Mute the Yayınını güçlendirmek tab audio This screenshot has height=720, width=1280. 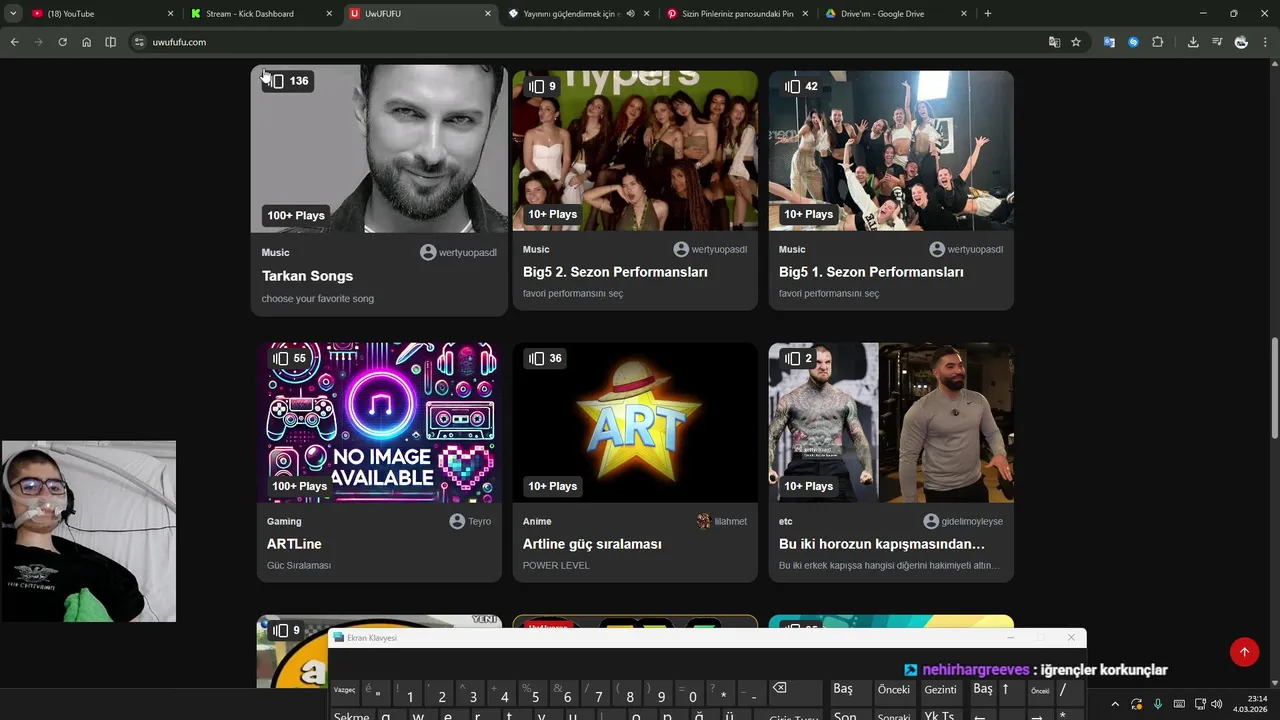pos(631,14)
